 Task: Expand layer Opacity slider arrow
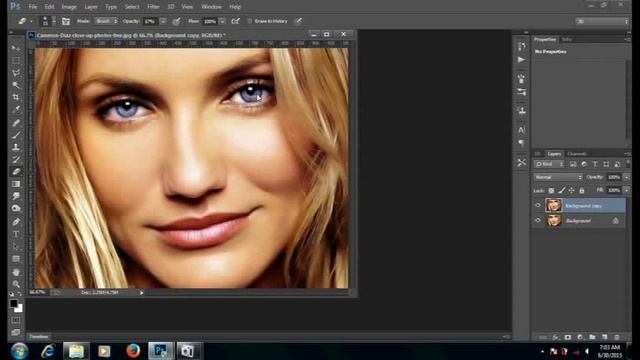click(627, 177)
